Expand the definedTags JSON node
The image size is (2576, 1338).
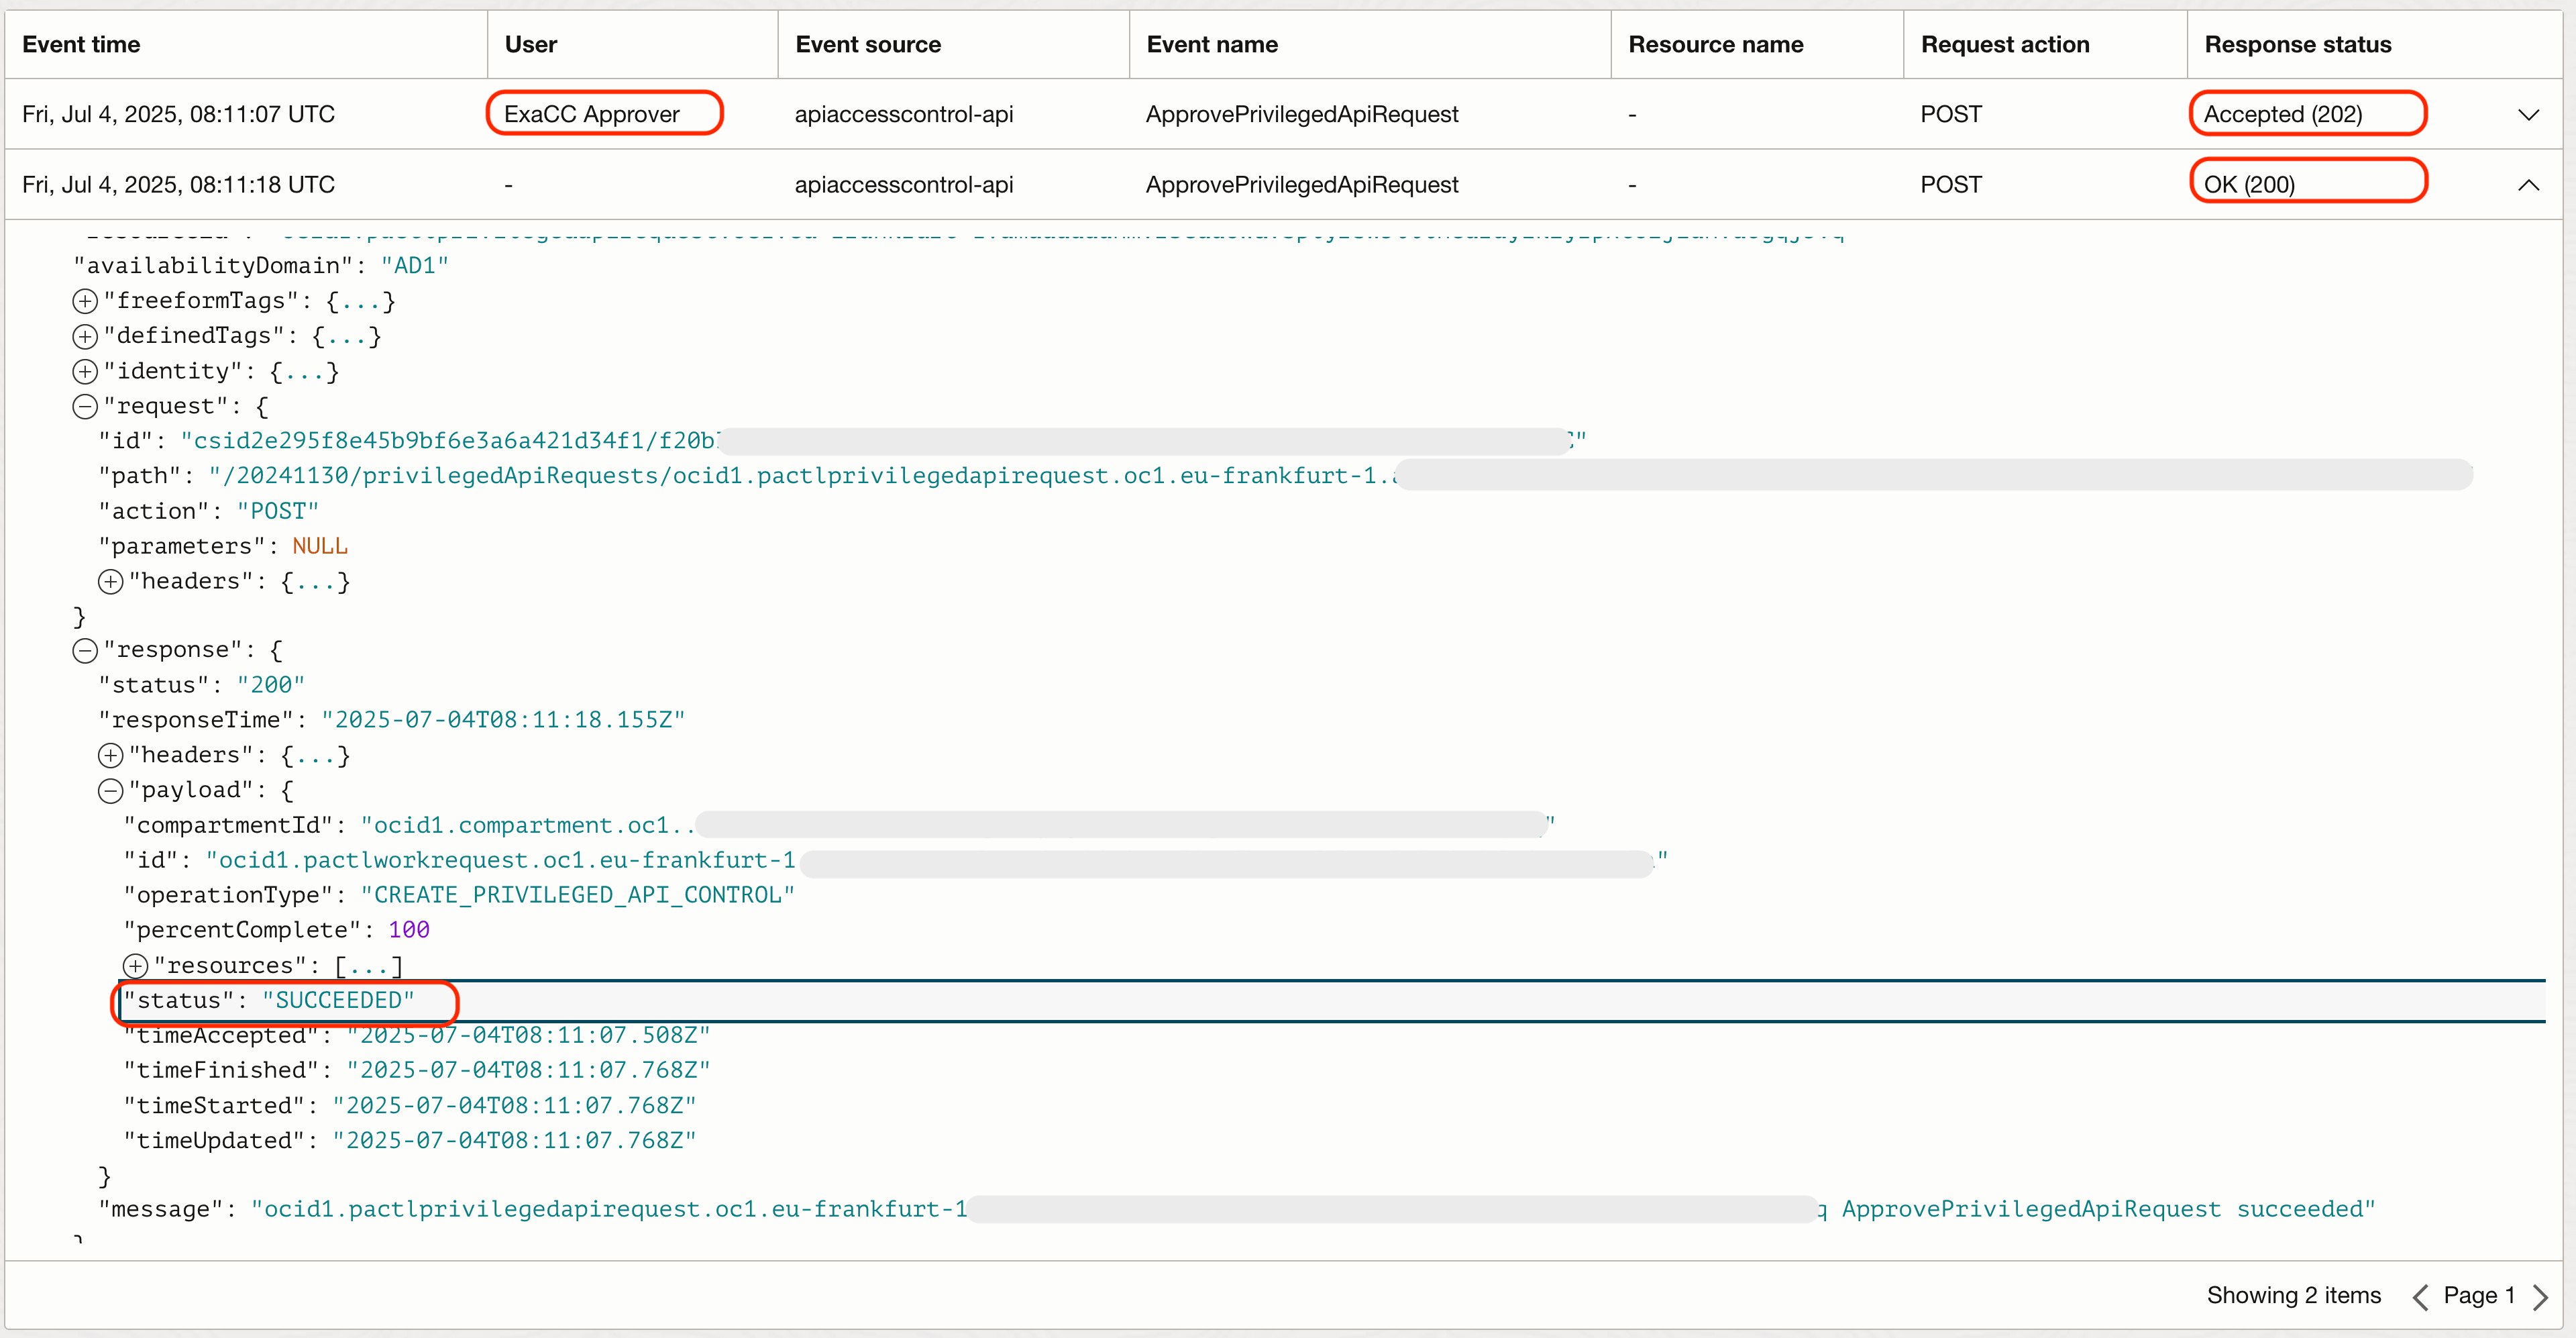pyautogui.click(x=85, y=336)
